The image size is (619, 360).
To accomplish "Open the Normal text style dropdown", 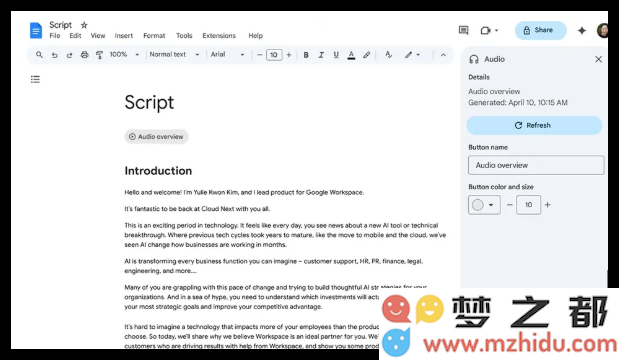I will [174, 54].
